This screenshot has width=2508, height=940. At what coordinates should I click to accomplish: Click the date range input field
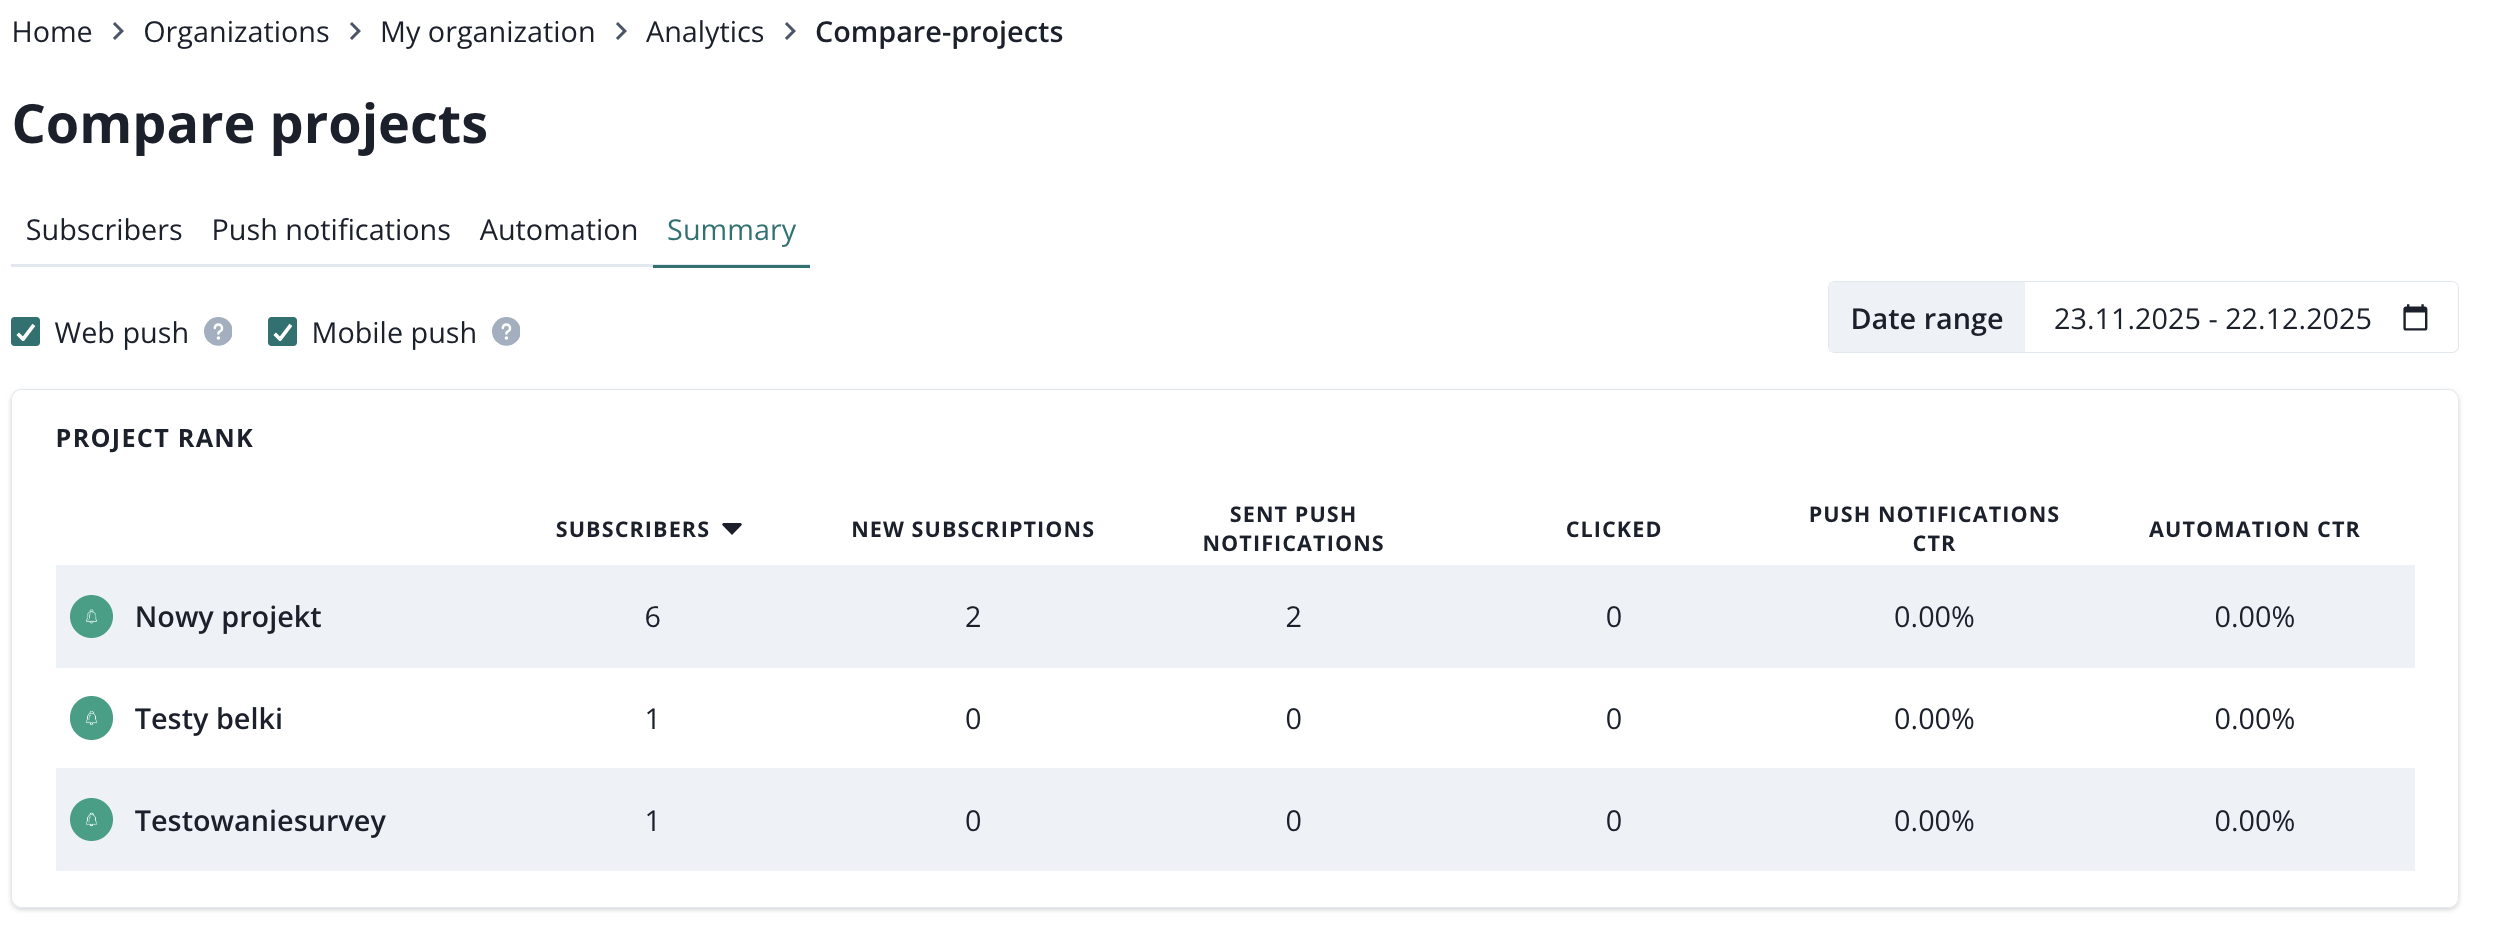[2211, 318]
